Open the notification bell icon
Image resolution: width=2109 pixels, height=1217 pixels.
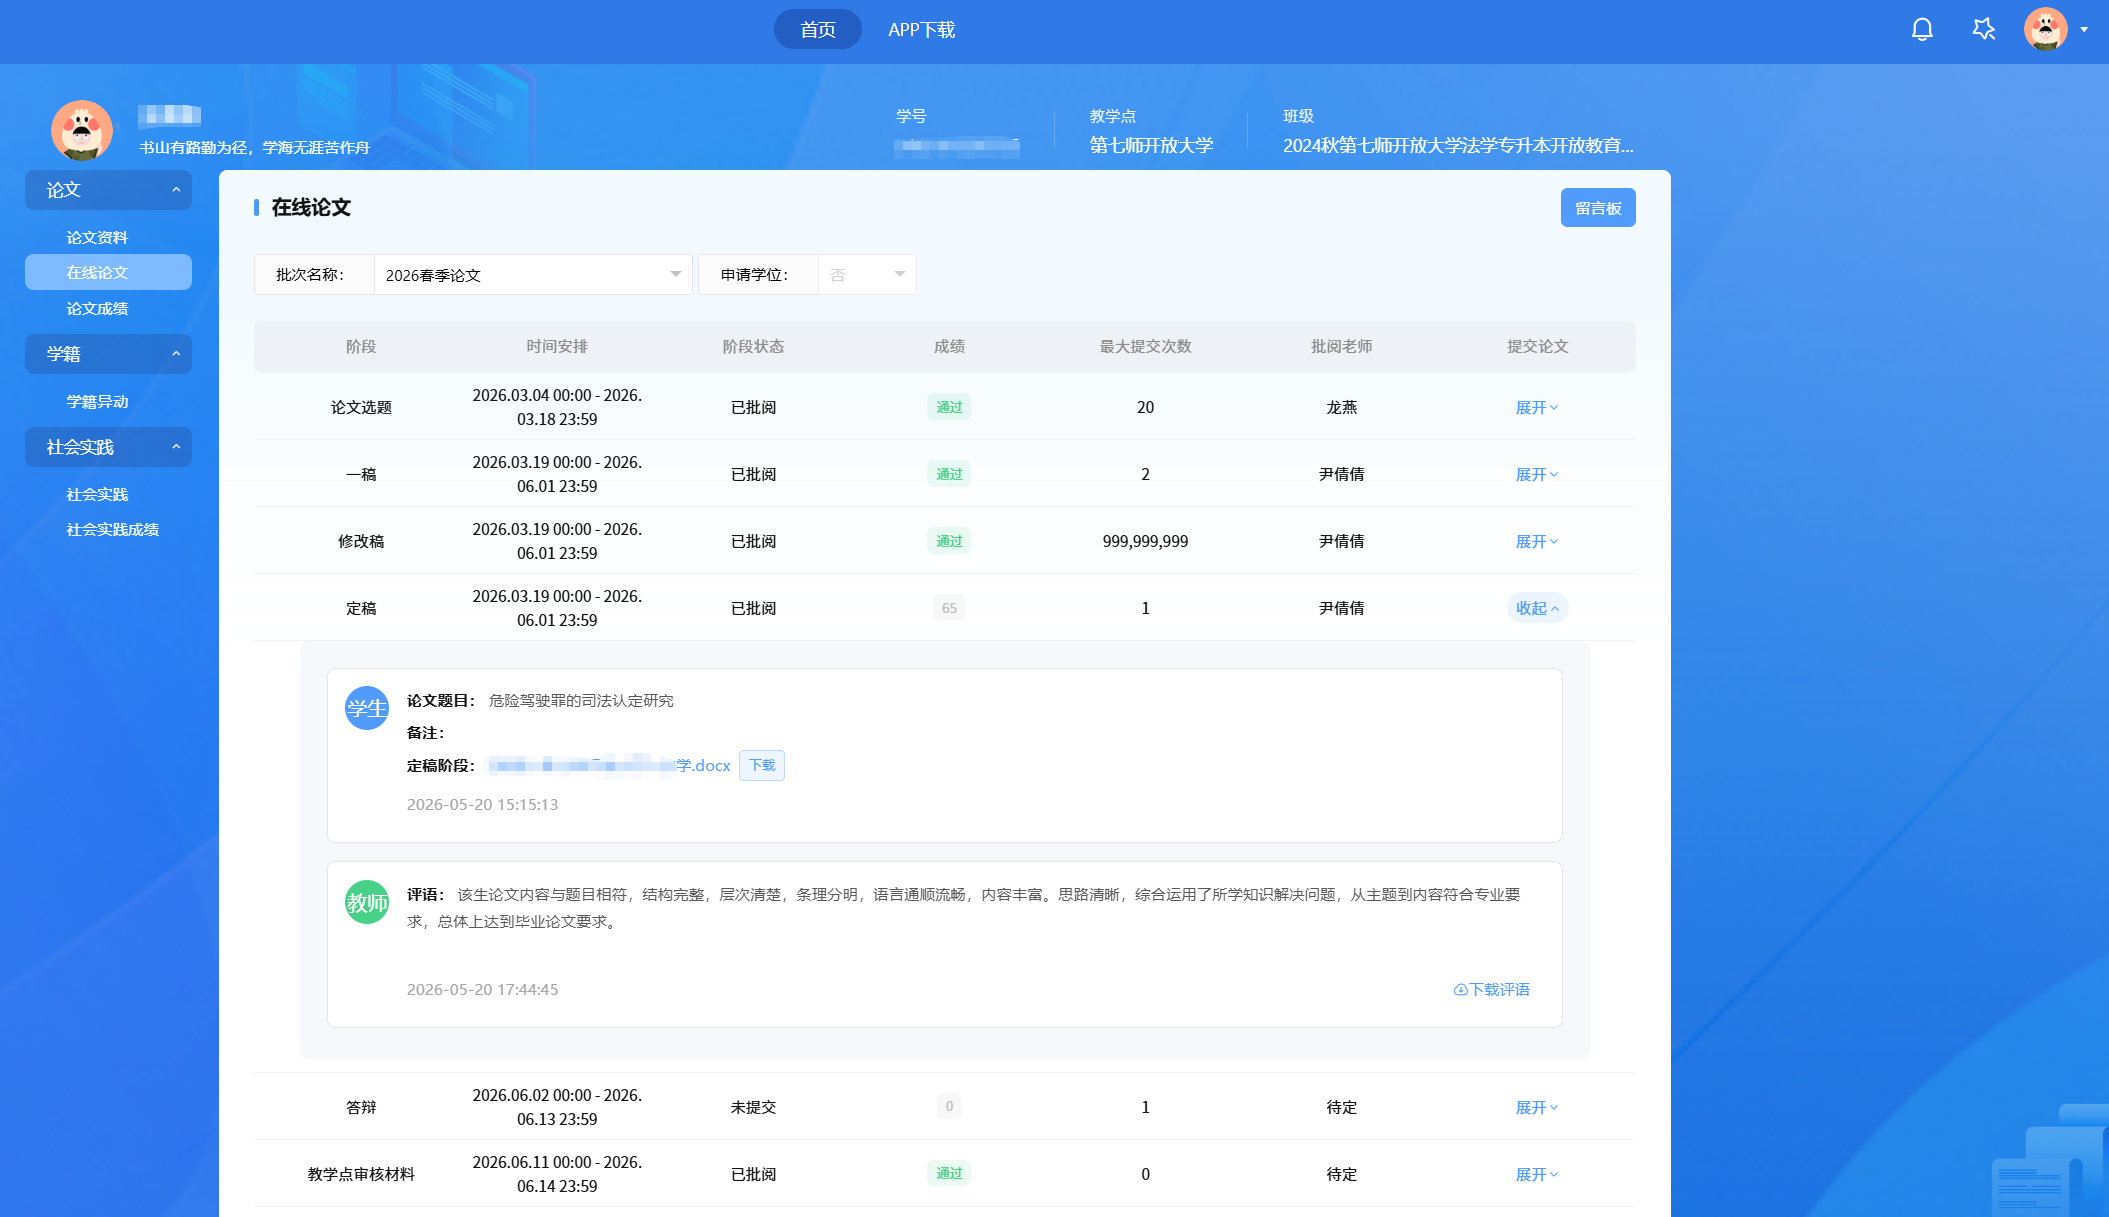[x=1922, y=30]
